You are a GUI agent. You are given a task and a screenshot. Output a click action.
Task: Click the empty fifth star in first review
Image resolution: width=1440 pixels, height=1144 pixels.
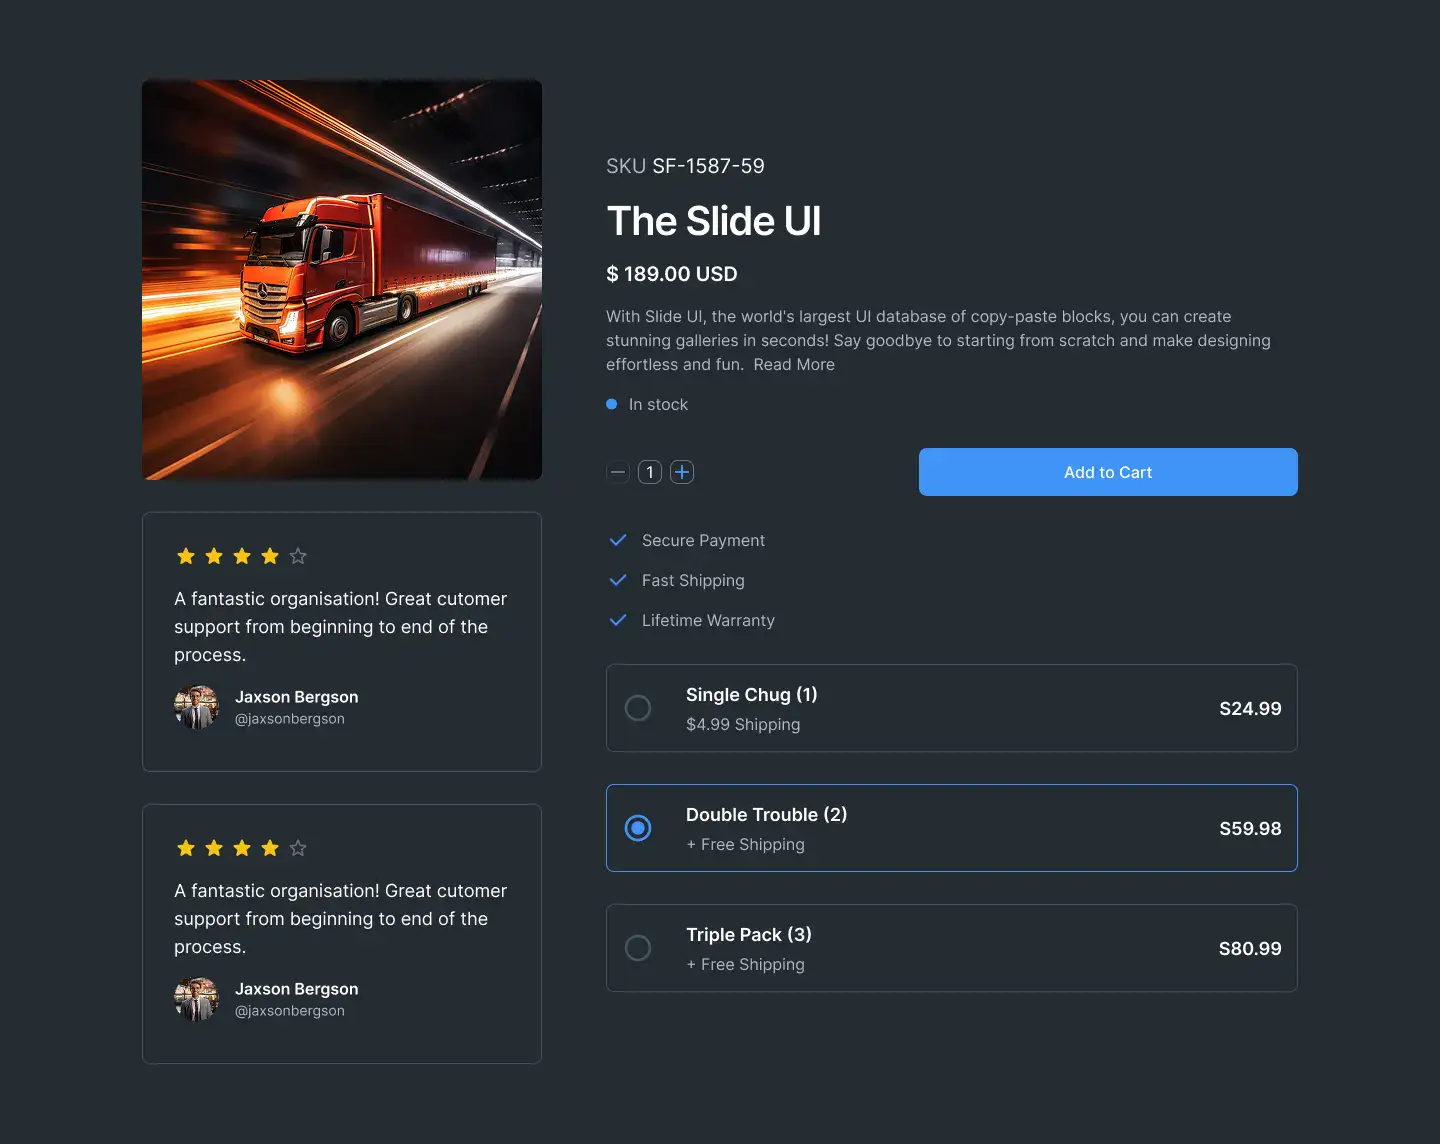coord(298,556)
